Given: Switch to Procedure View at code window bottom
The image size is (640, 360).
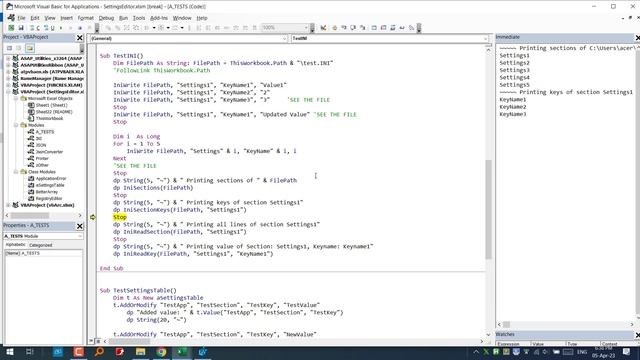Looking at the screenshot, I should click(91, 341).
